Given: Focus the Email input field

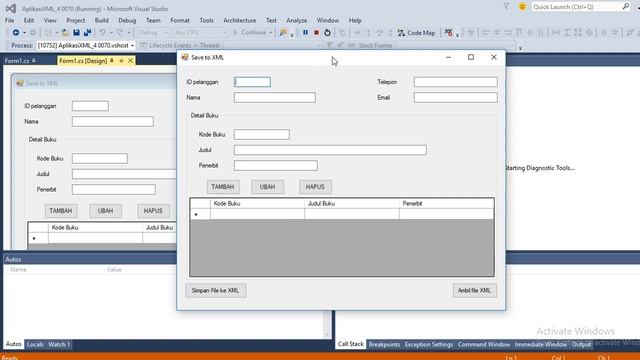Looking at the screenshot, I should 456,98.
